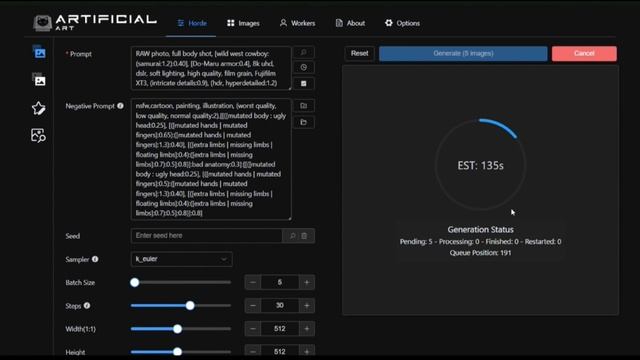This screenshot has height=360, width=640.
Task: Click the Width value field showing 512
Action: (280, 329)
